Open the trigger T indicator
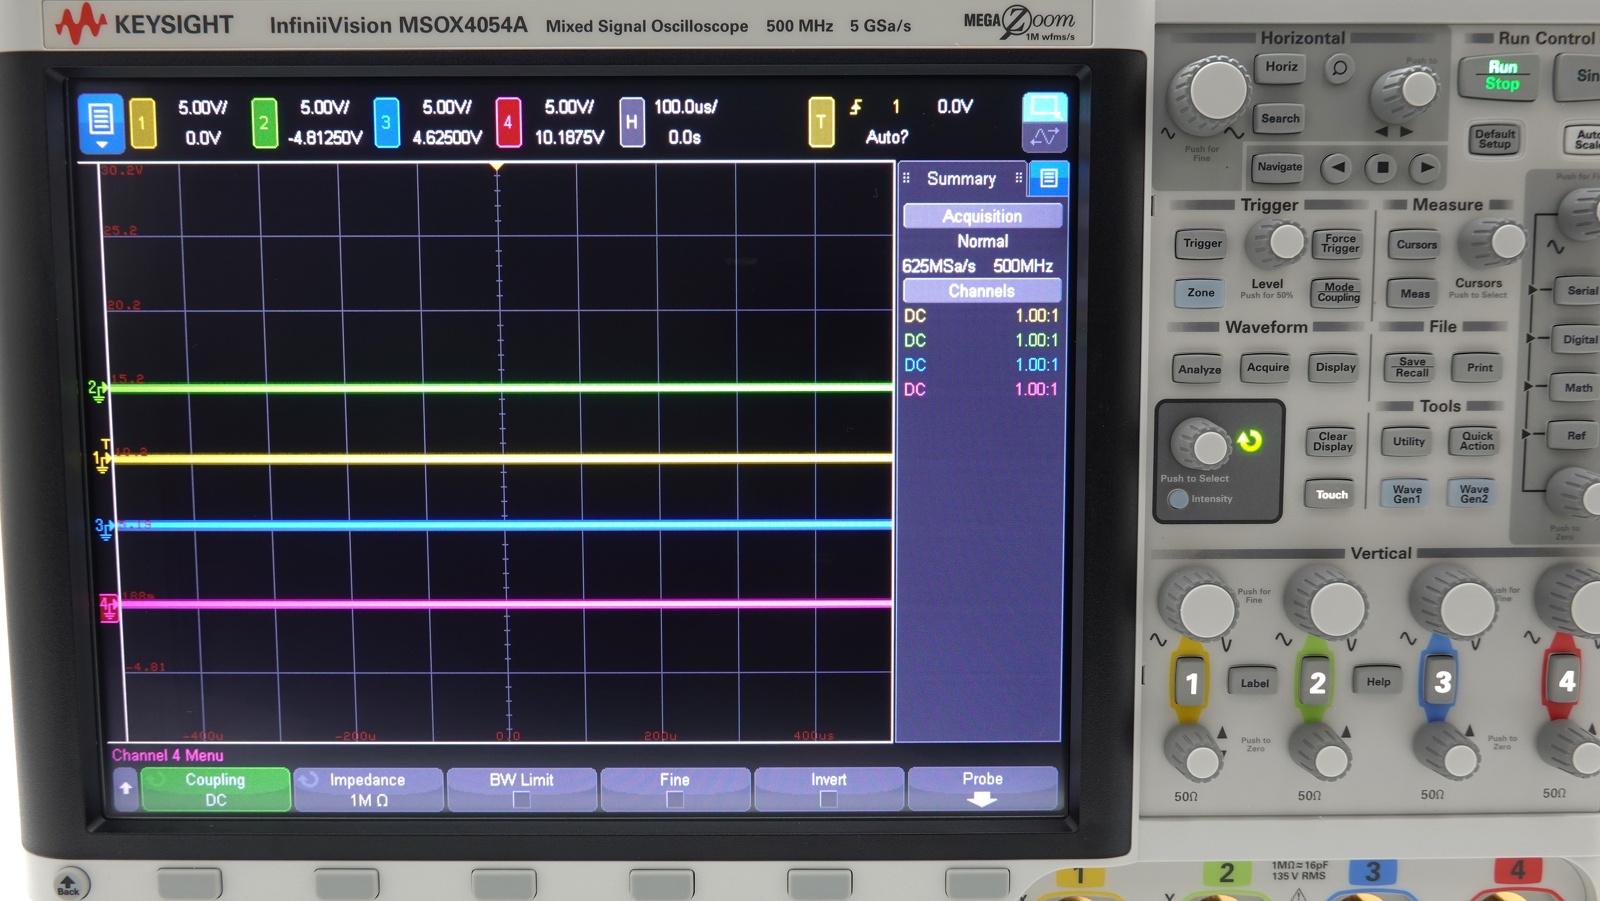The image size is (1600, 901). [x=821, y=123]
